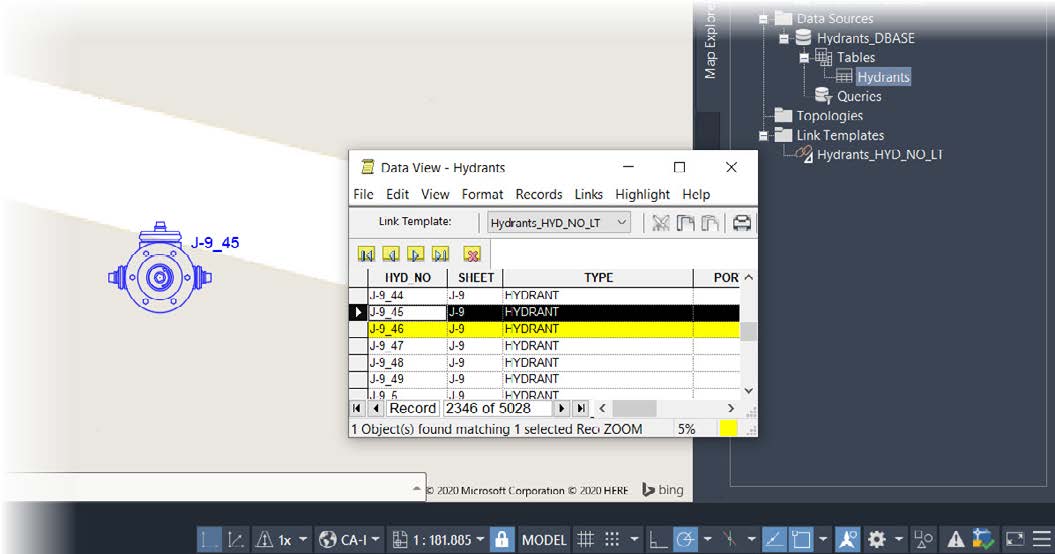
Task: Select the blue hydrant symbol in drawing
Action: click(x=160, y=268)
